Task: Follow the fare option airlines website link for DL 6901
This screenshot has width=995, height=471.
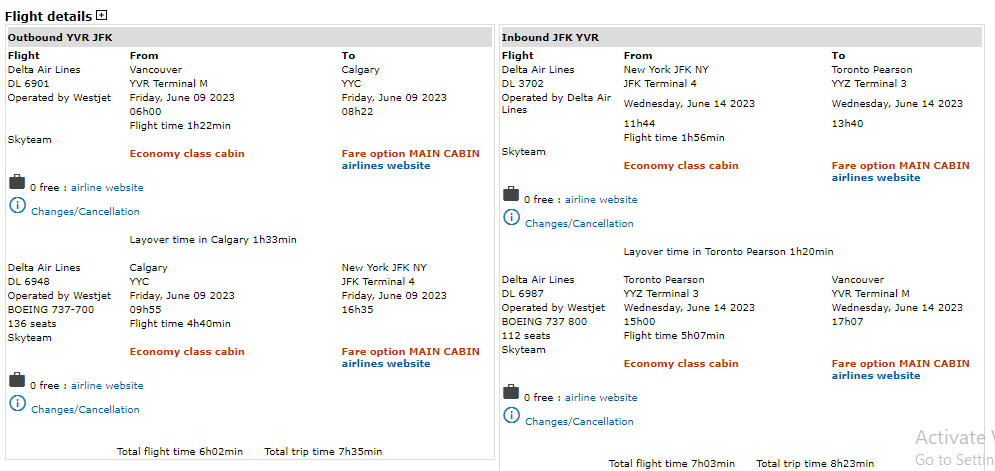Action: [385, 166]
